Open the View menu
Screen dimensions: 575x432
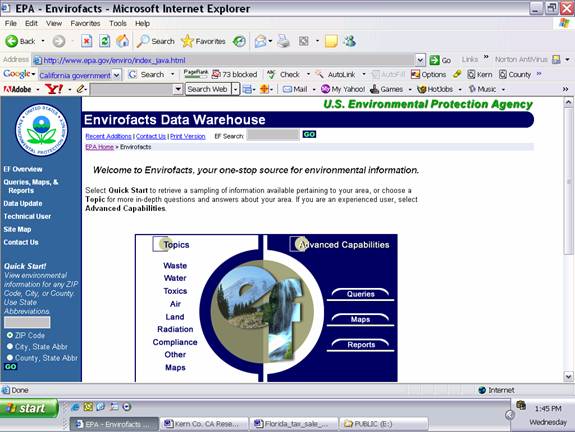[54, 23]
